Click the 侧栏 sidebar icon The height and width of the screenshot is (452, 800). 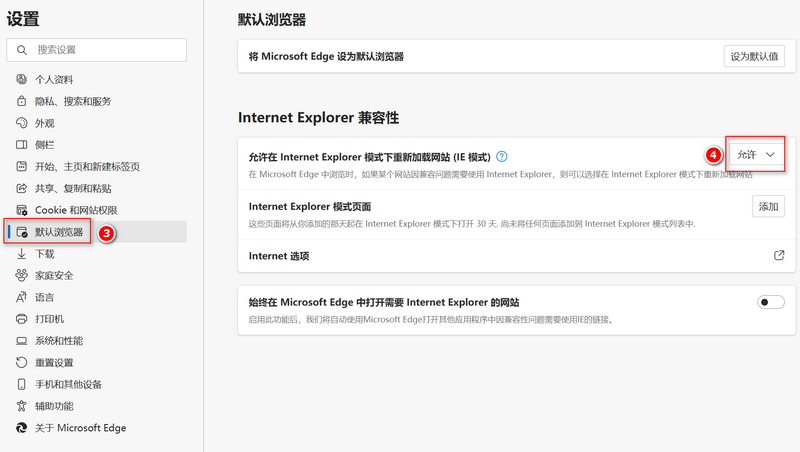point(21,145)
